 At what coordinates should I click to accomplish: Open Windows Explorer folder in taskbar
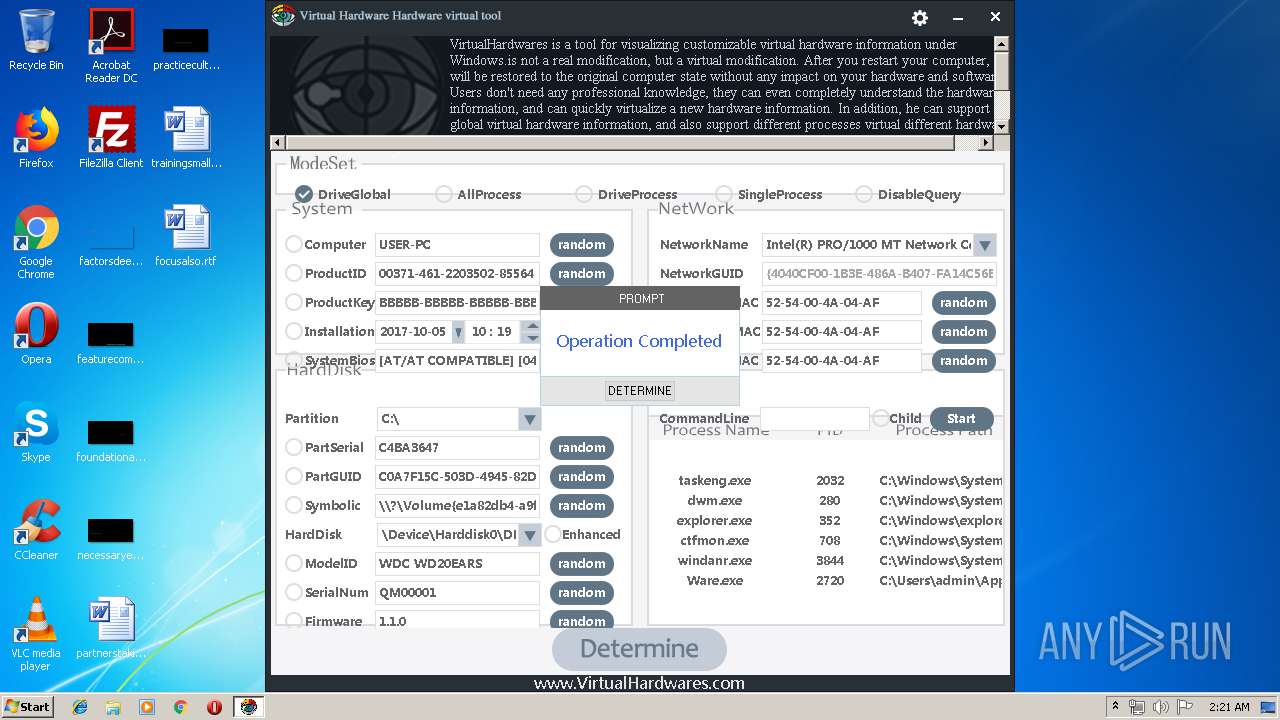pyautogui.click(x=113, y=707)
